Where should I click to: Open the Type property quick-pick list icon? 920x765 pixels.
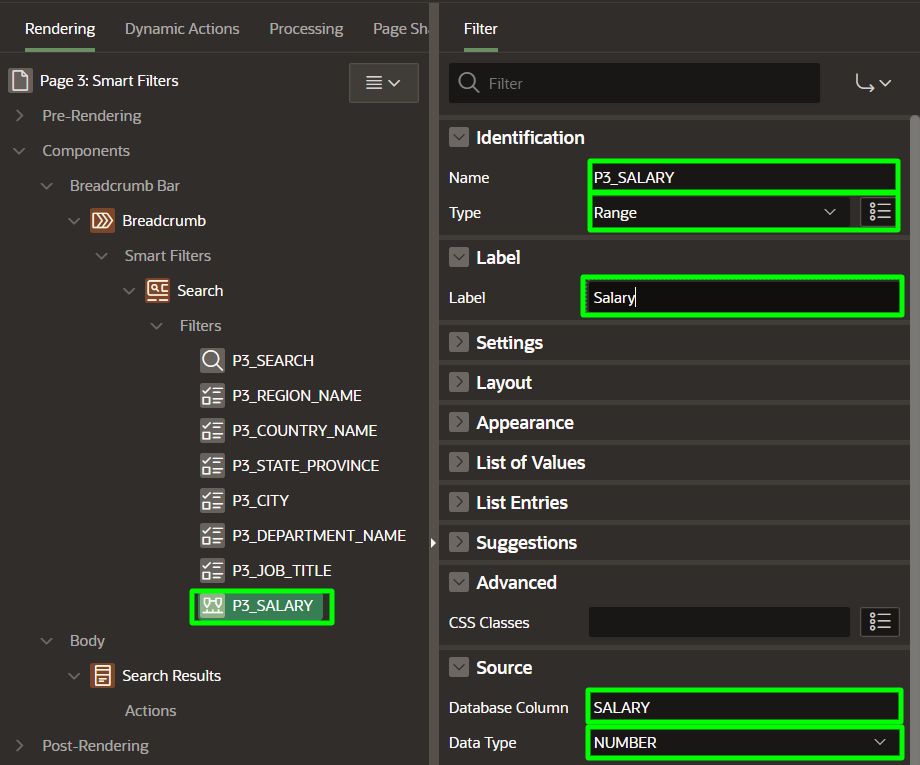coord(879,212)
